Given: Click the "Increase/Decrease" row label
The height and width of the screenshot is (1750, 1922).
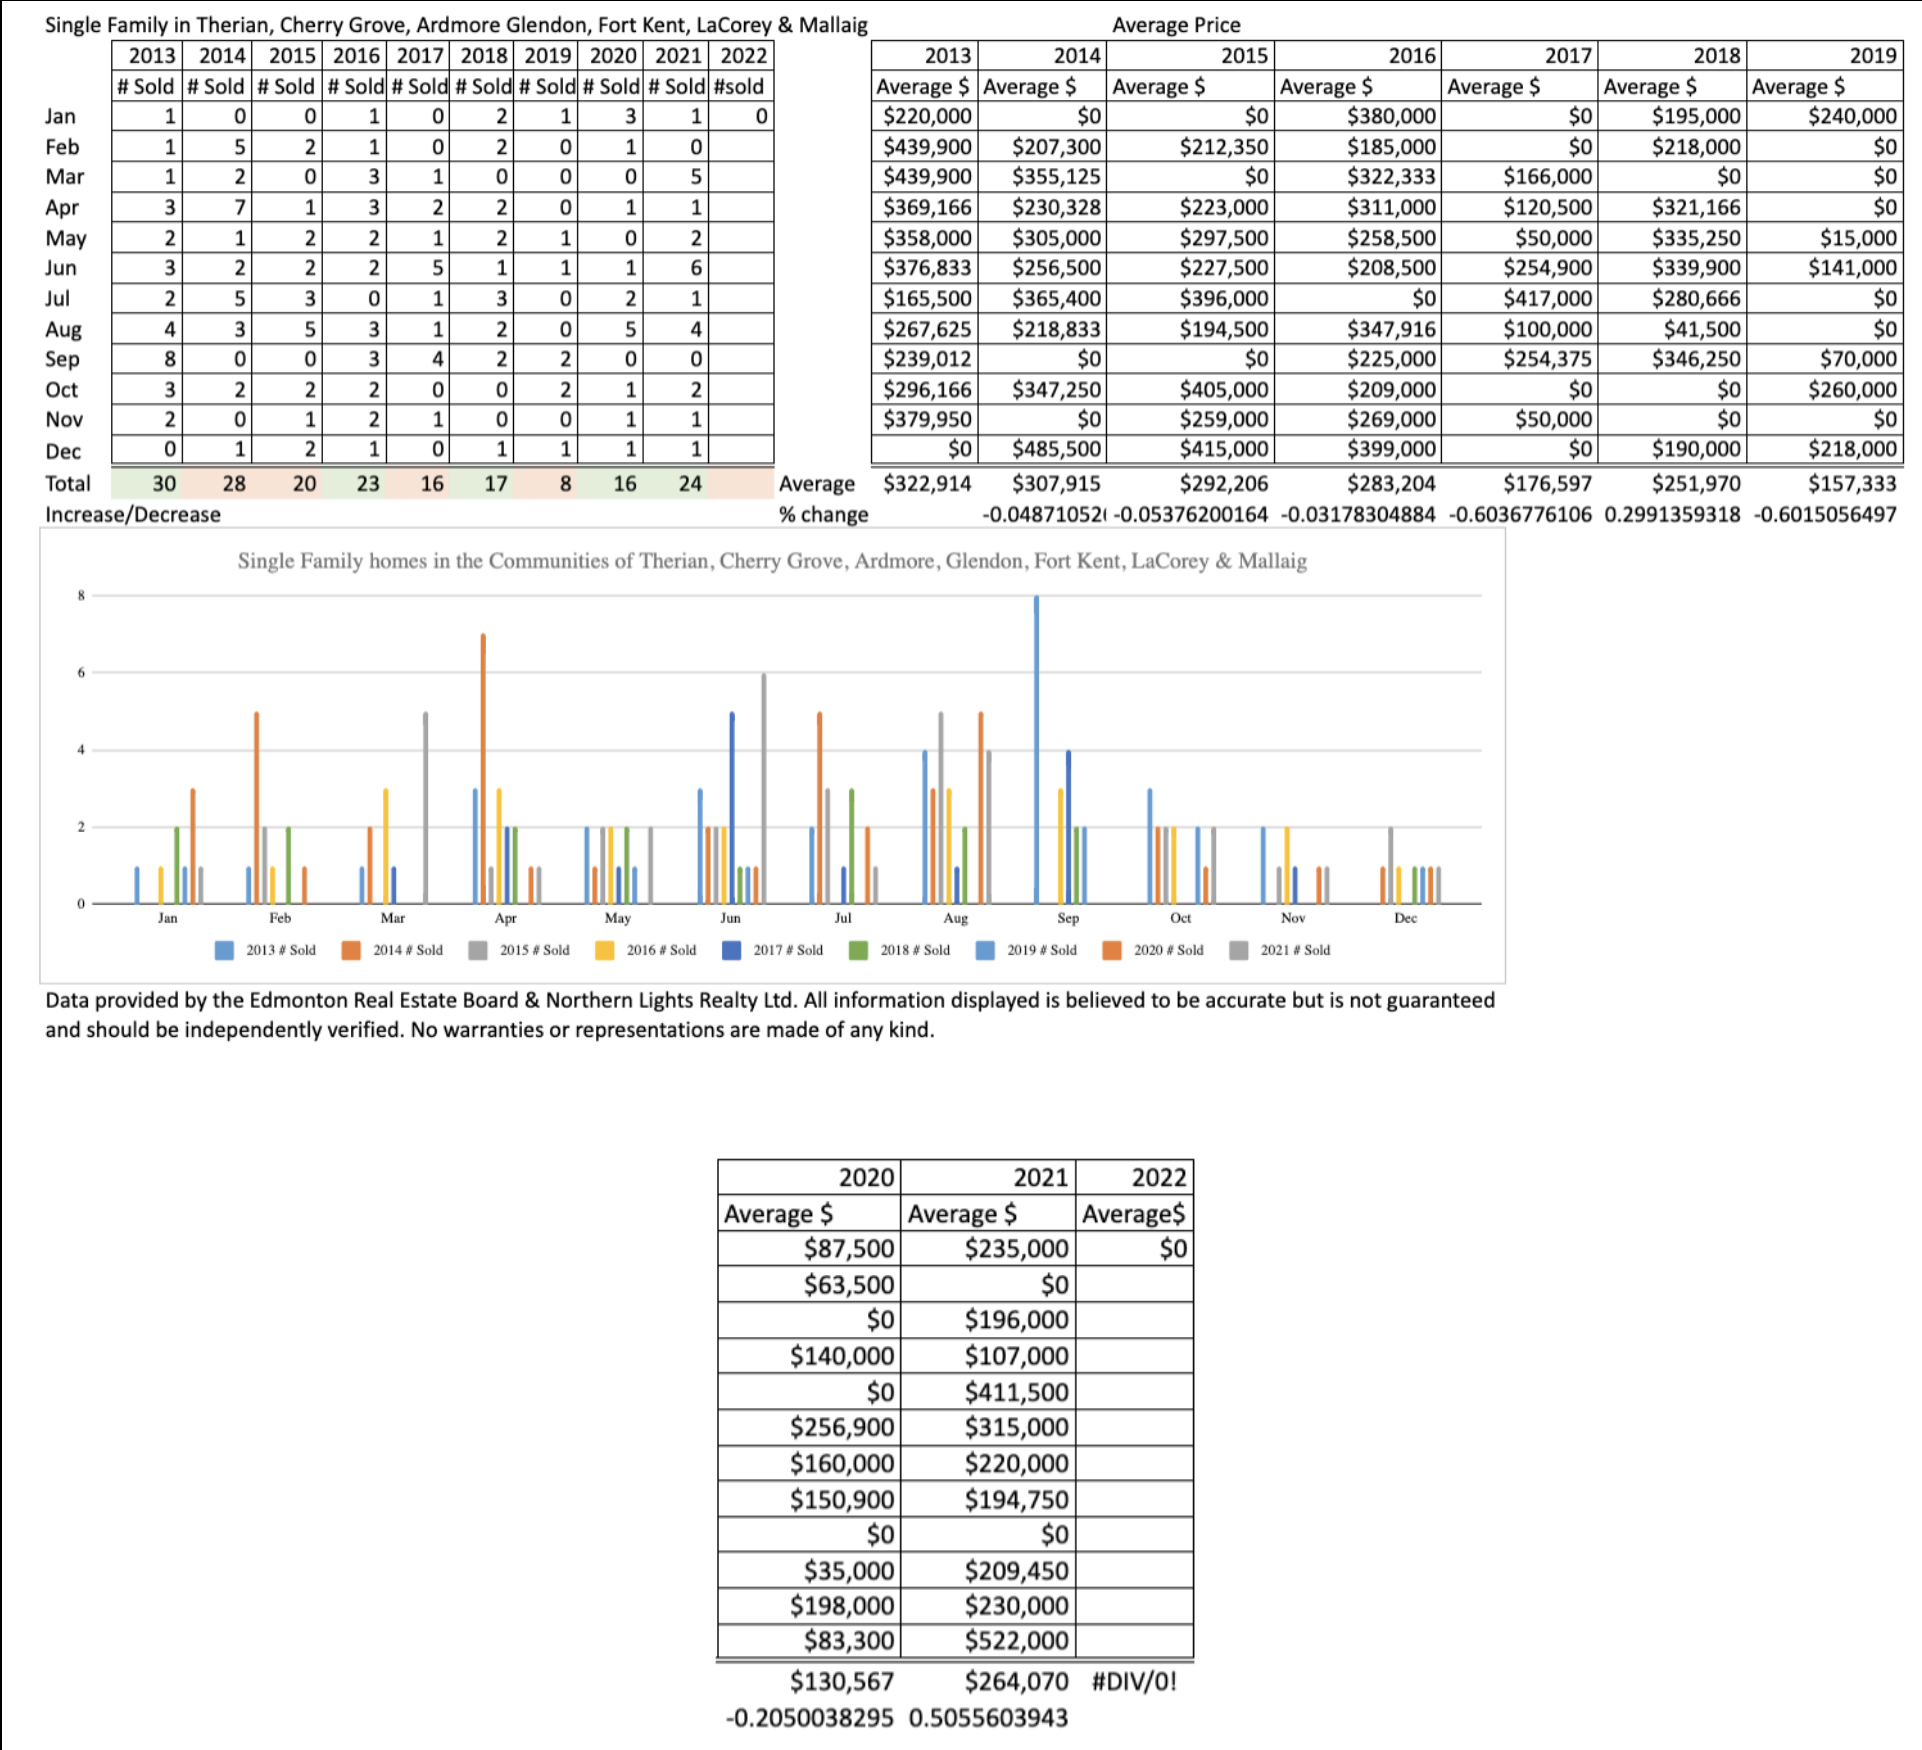Looking at the screenshot, I should (133, 515).
